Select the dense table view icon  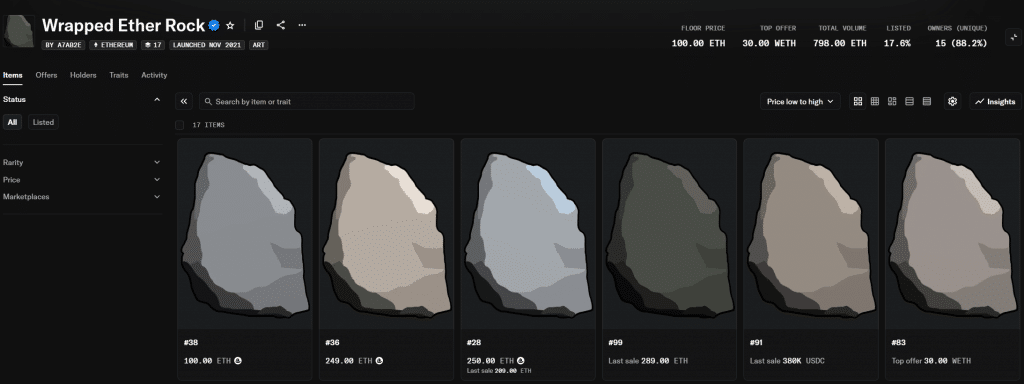pos(927,101)
